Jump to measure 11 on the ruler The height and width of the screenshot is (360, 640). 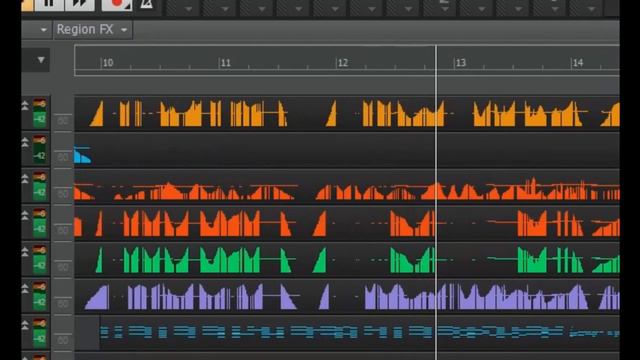click(225, 63)
